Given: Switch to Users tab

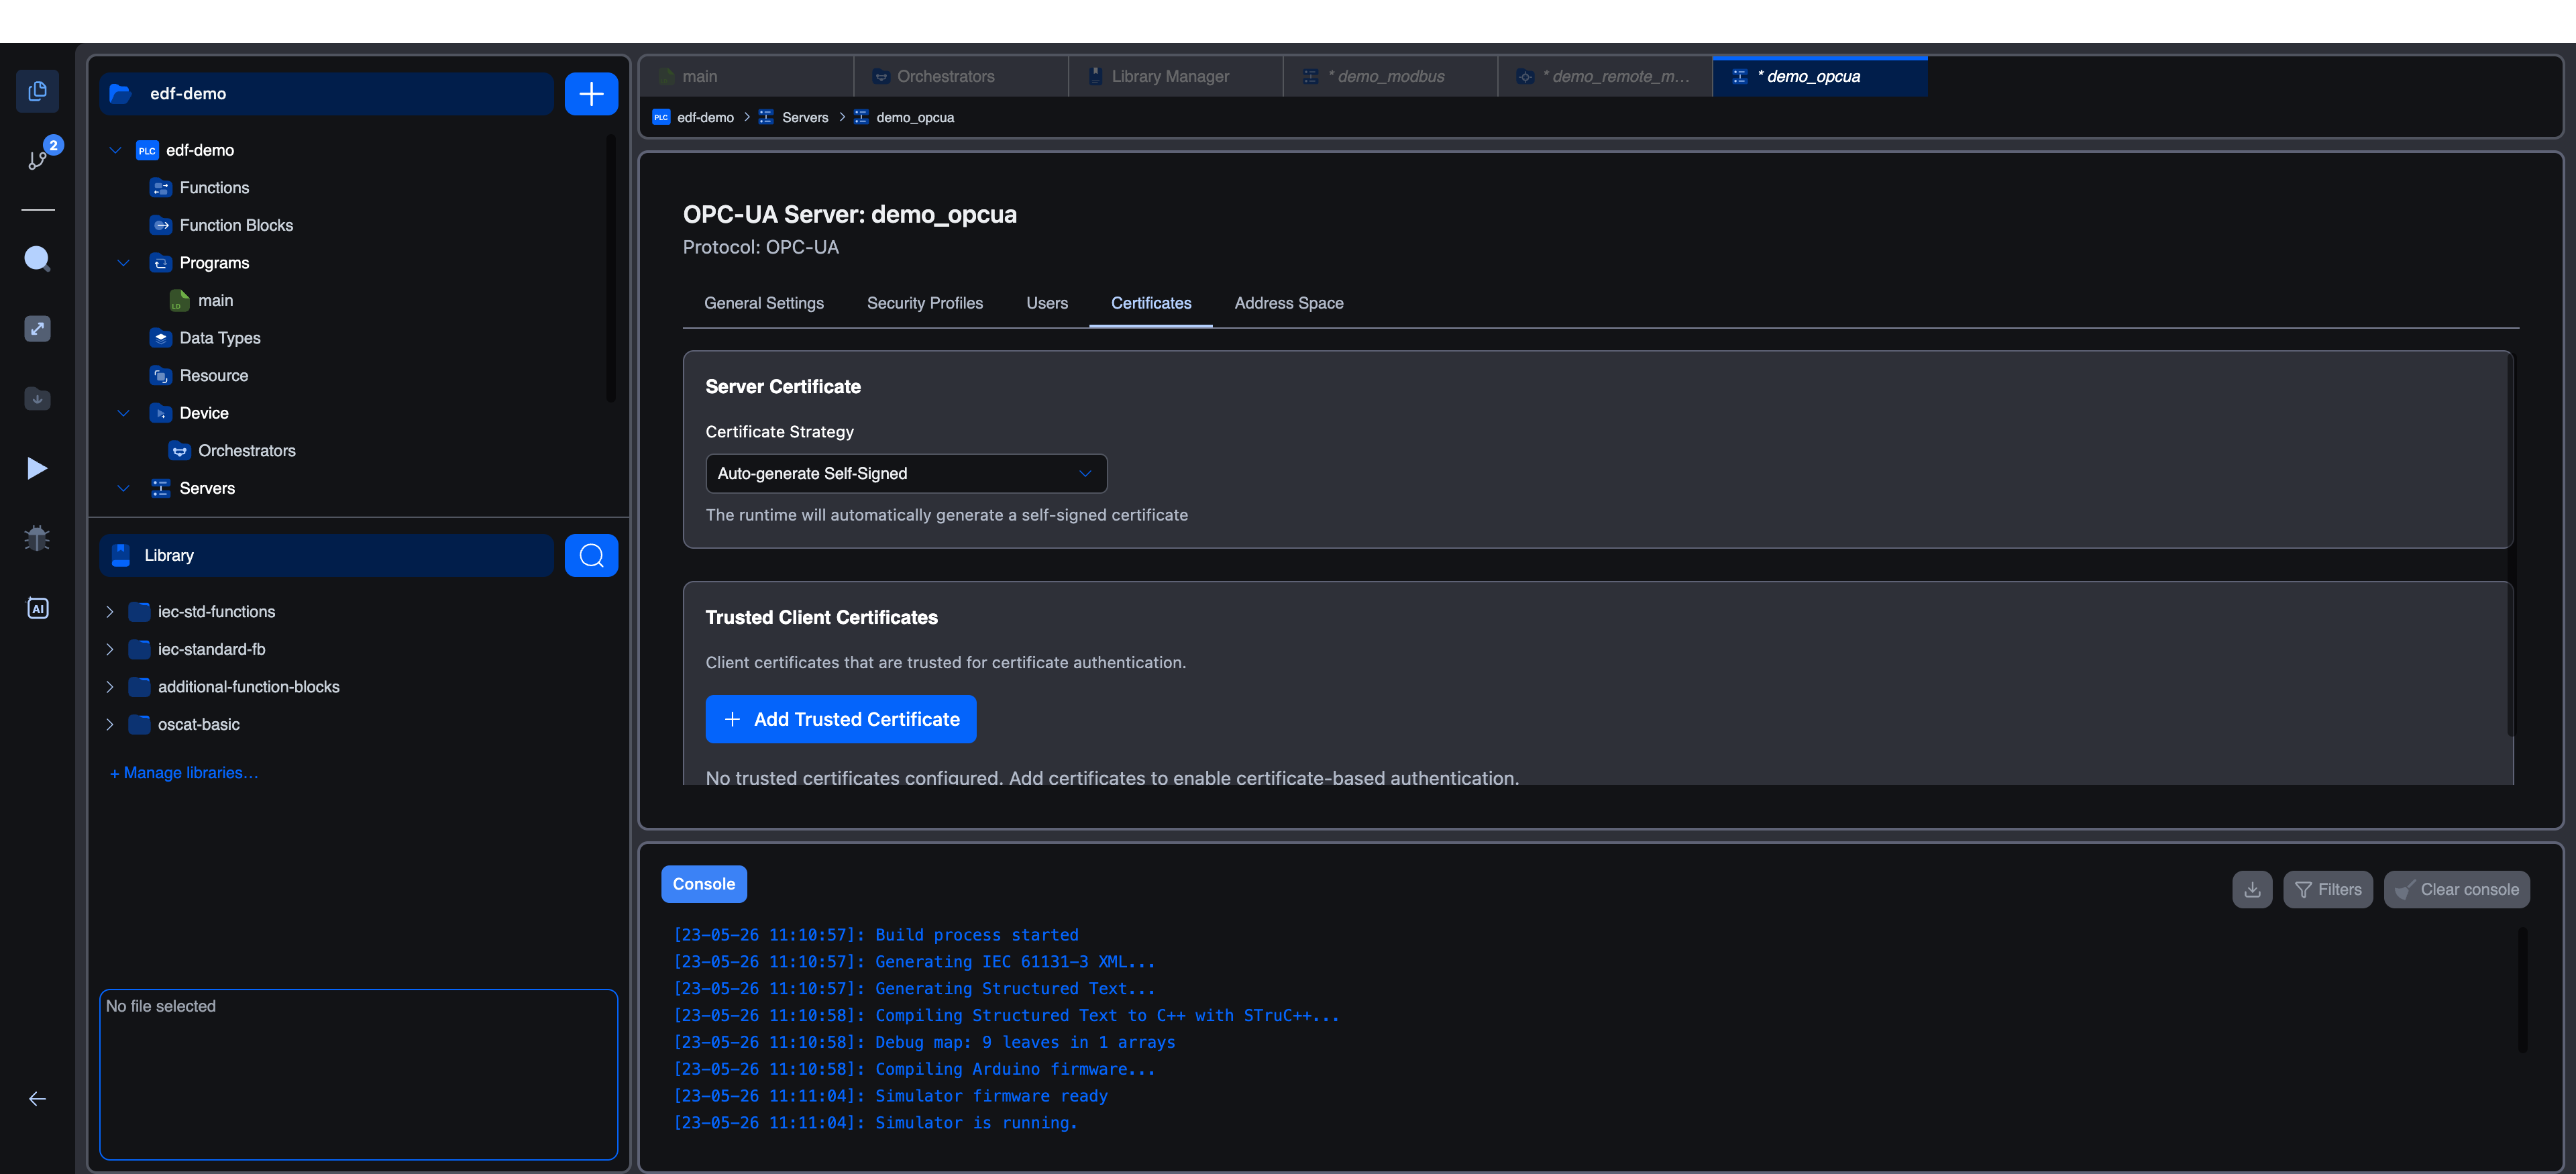Looking at the screenshot, I should point(1047,303).
